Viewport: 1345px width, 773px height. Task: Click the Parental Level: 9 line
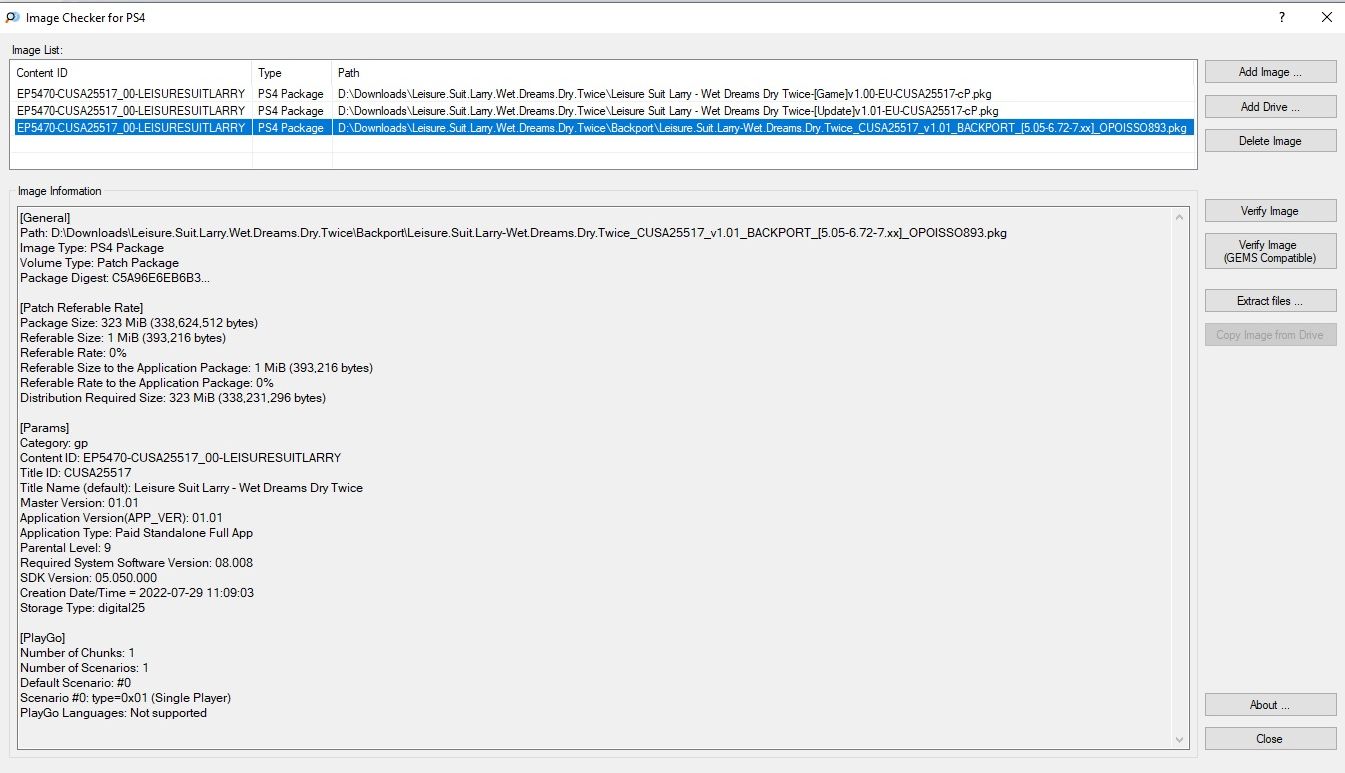tap(65, 548)
